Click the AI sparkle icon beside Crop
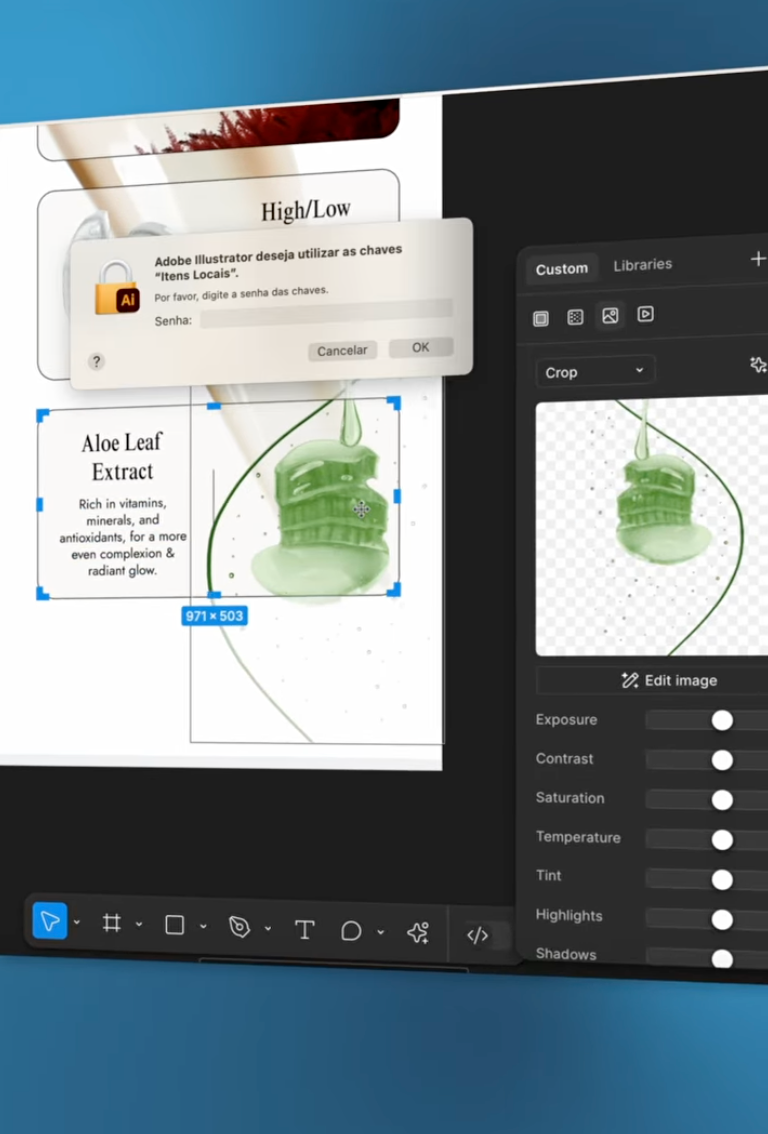The width and height of the screenshot is (768, 1134). (758, 364)
